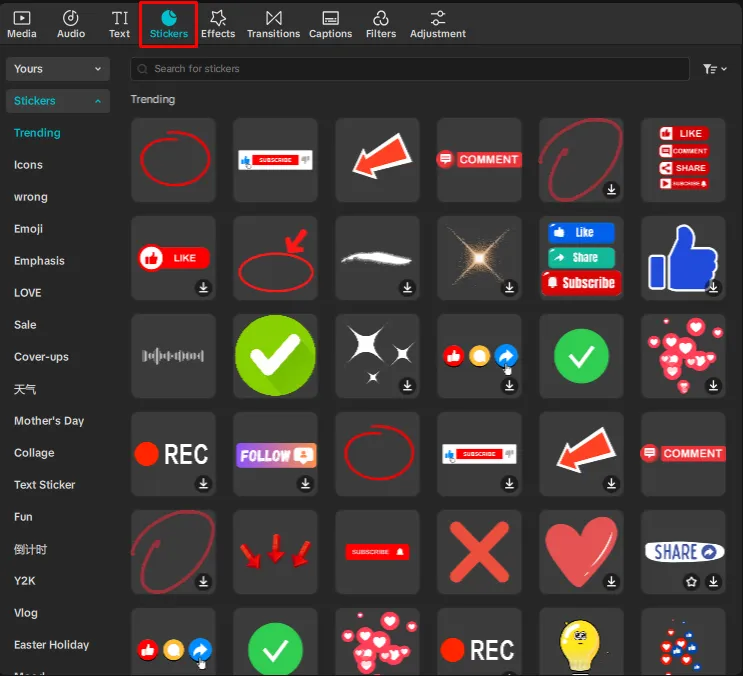The width and height of the screenshot is (743, 676).
Task: Click the sticker search field
Action: (410, 69)
